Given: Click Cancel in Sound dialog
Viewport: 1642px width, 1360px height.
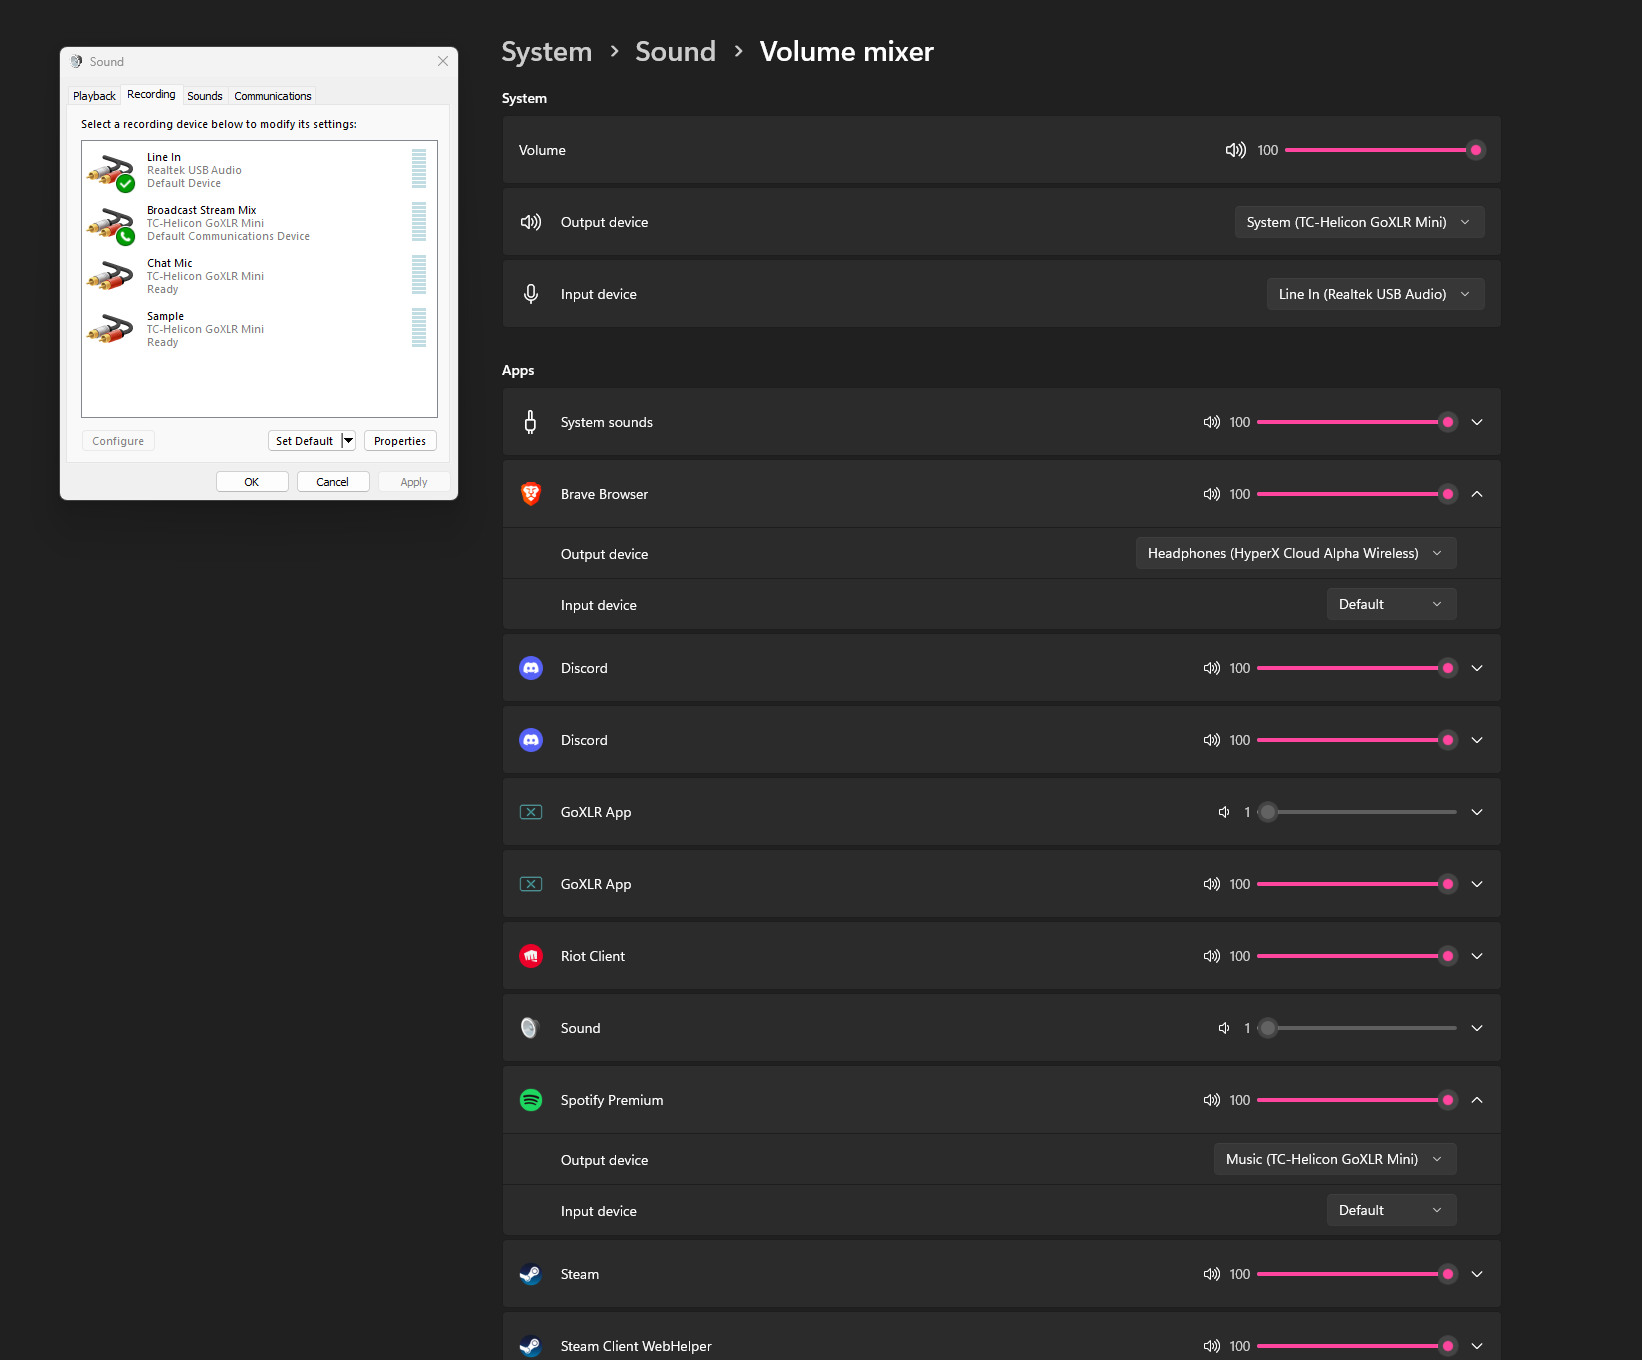Looking at the screenshot, I should [333, 482].
